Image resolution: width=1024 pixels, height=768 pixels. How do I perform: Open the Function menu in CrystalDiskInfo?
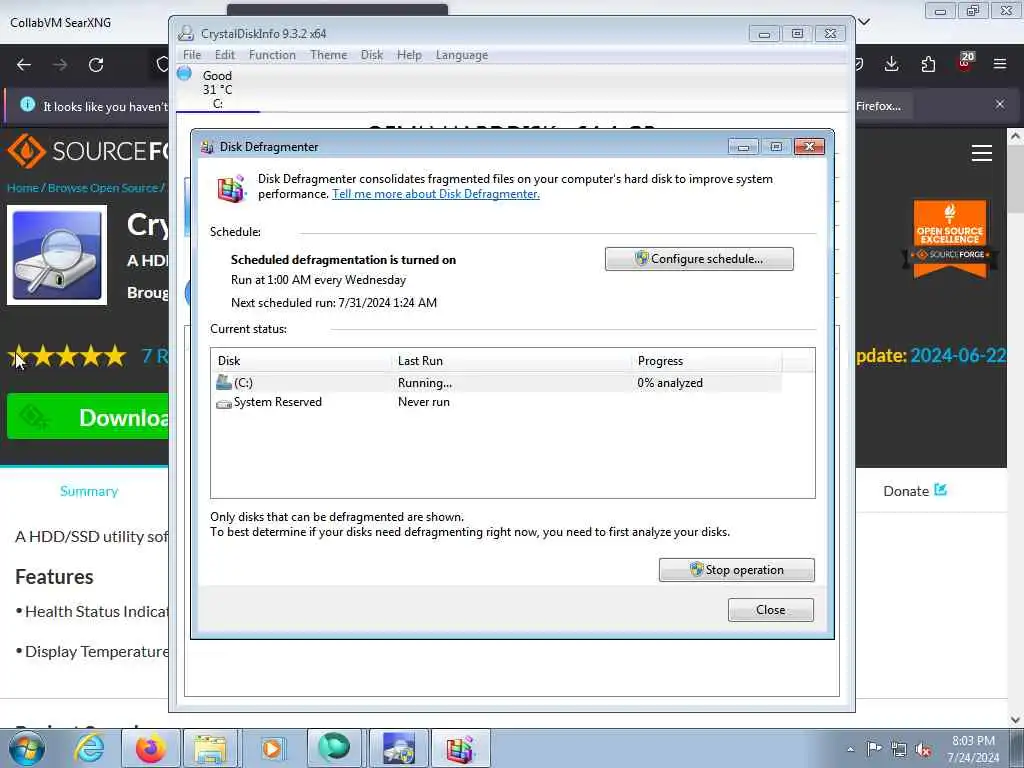(x=272, y=55)
